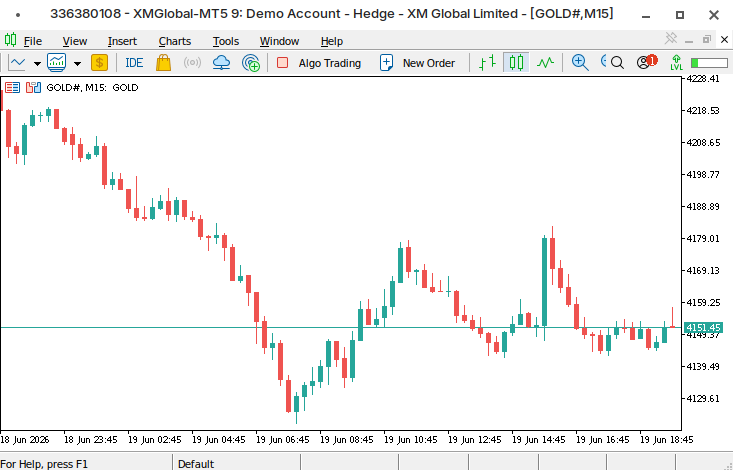Click the 19 Jun 12:45 time label
Viewport: 733px width, 470px height.
tap(474, 440)
